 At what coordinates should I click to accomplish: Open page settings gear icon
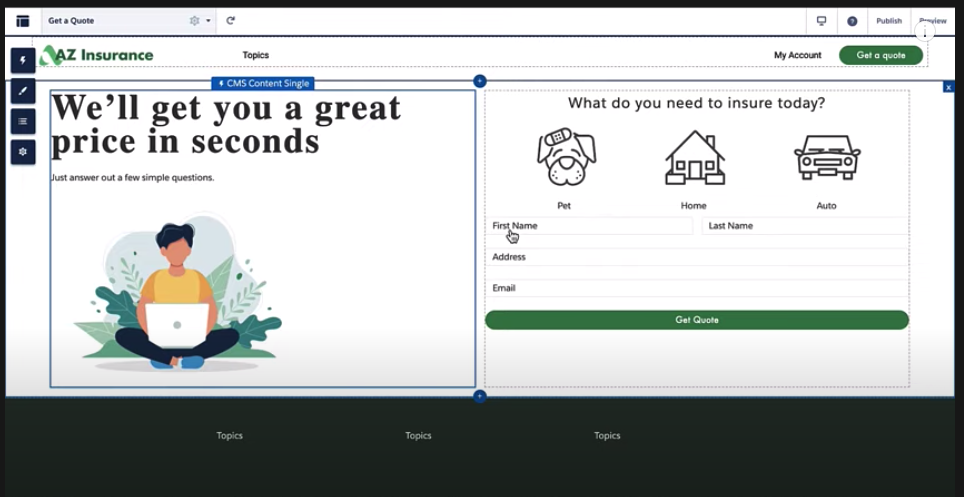(x=194, y=21)
